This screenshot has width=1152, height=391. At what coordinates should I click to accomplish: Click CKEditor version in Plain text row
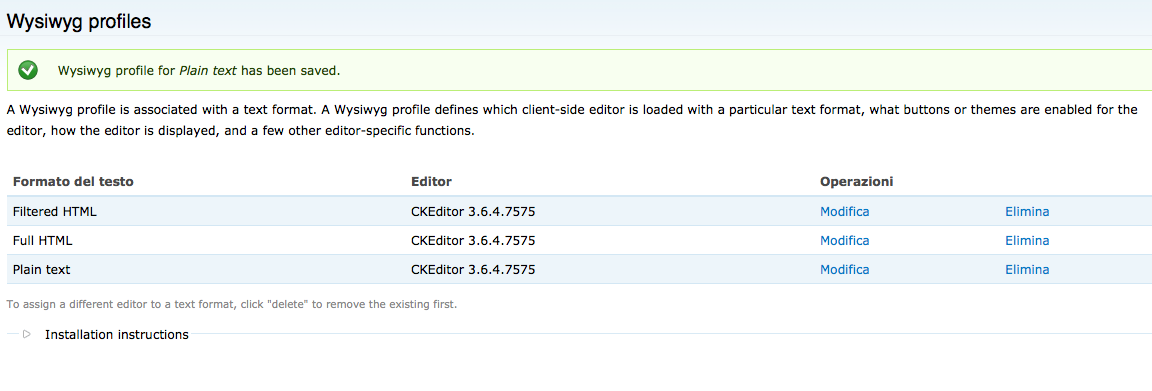(472, 270)
